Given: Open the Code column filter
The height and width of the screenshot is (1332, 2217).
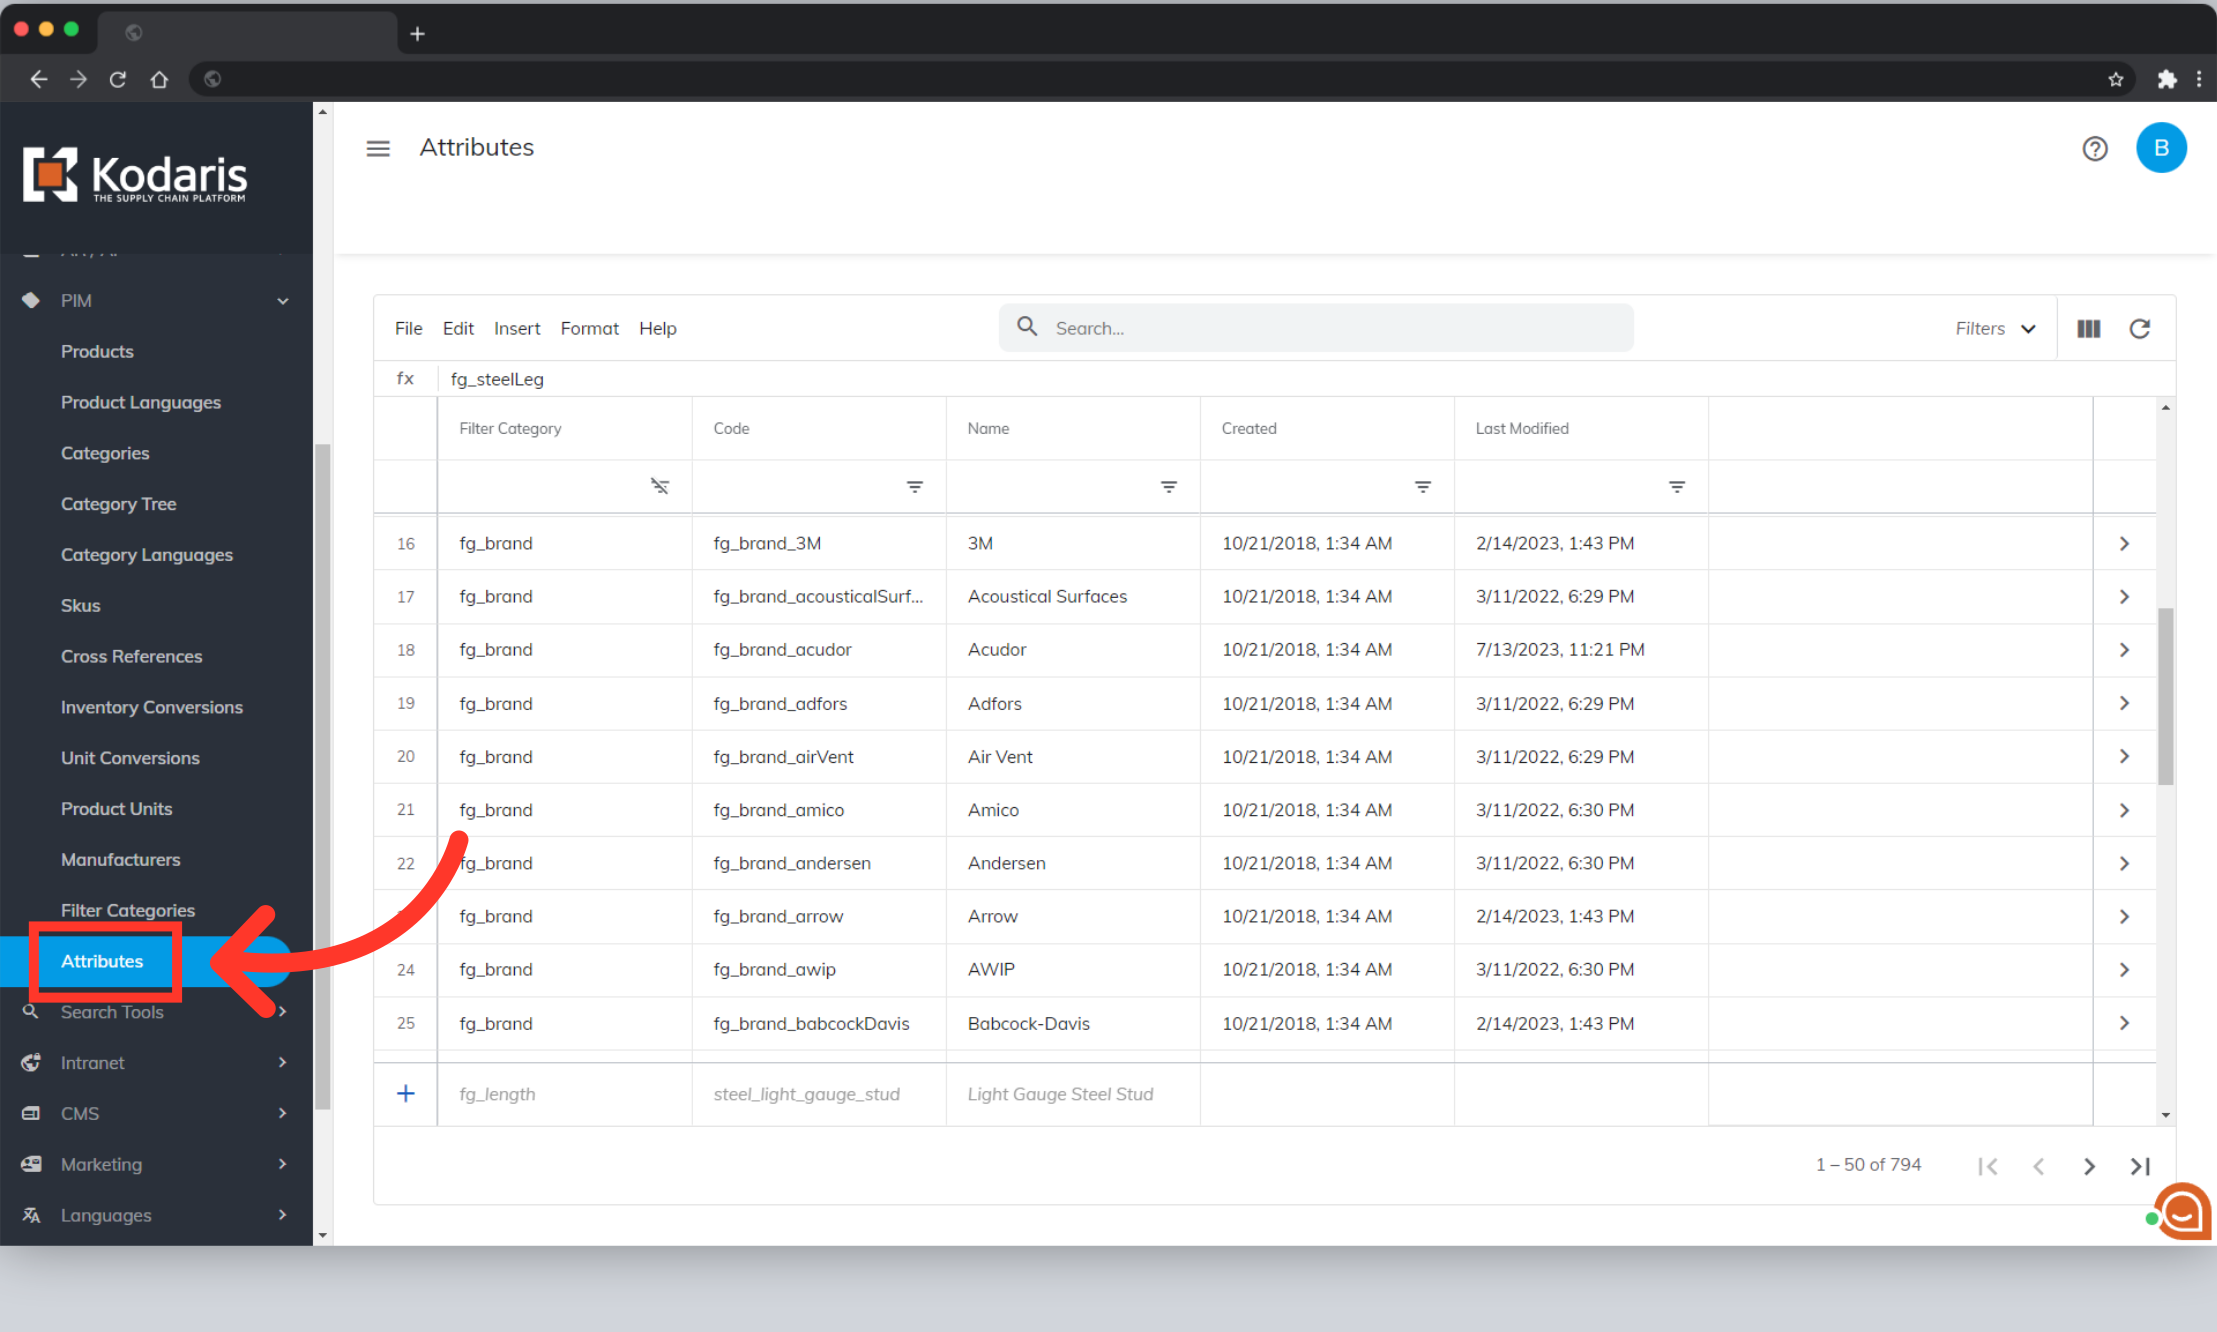Looking at the screenshot, I should pyautogui.click(x=914, y=487).
